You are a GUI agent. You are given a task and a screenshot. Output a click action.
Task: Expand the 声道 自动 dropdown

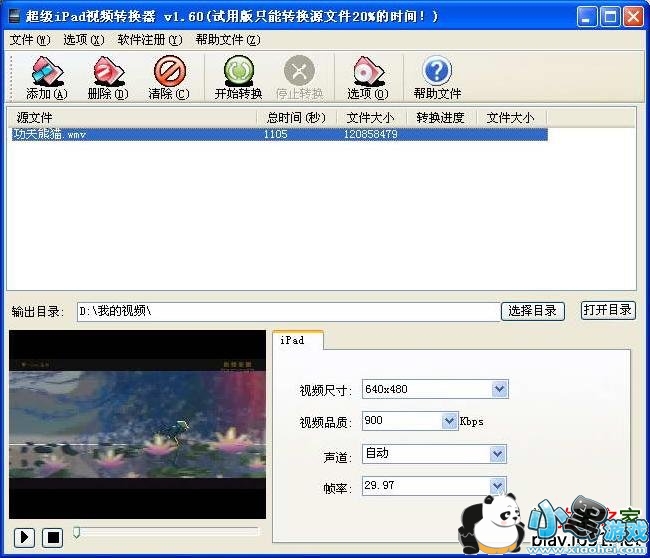[497, 454]
